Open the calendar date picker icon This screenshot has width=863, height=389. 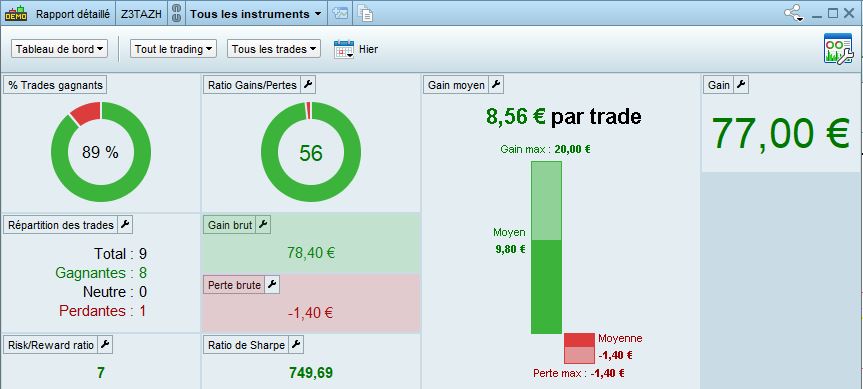344,49
